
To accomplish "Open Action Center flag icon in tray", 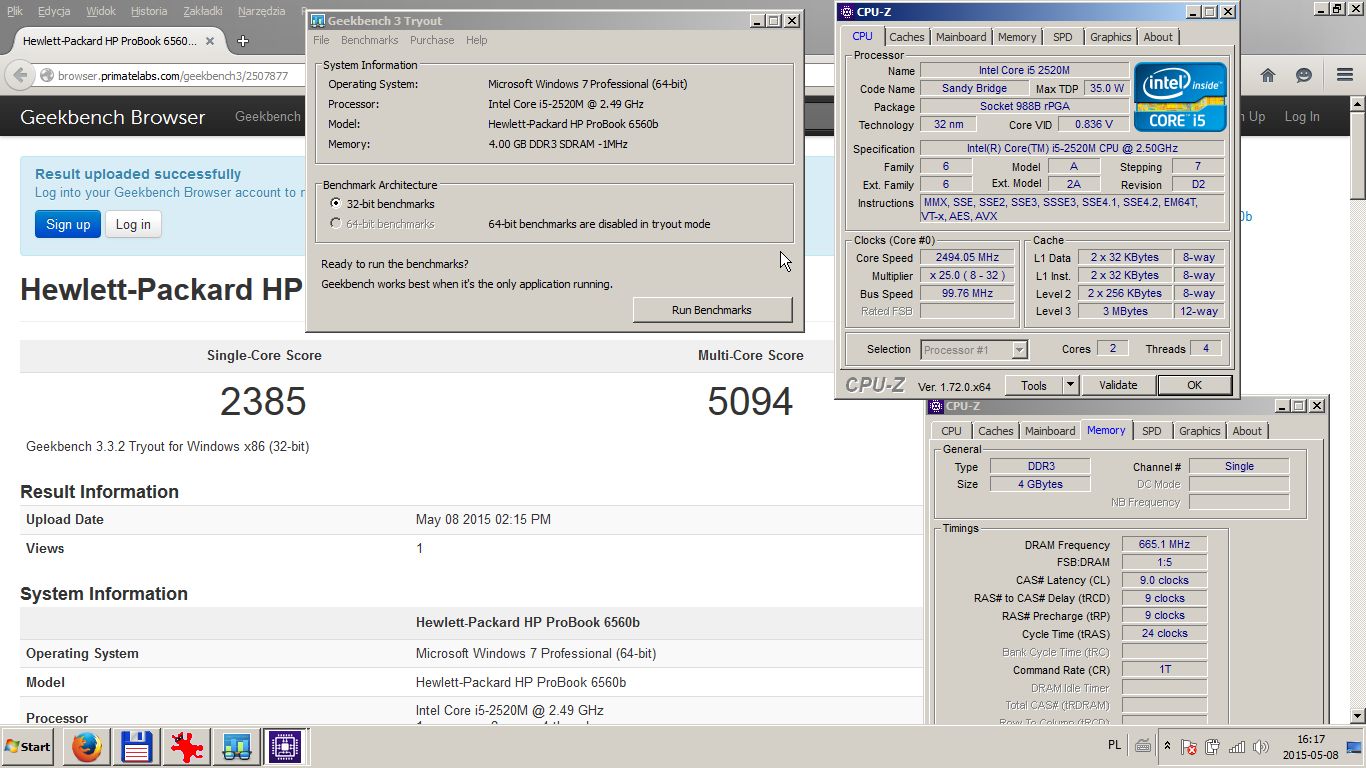I will (x=1189, y=747).
